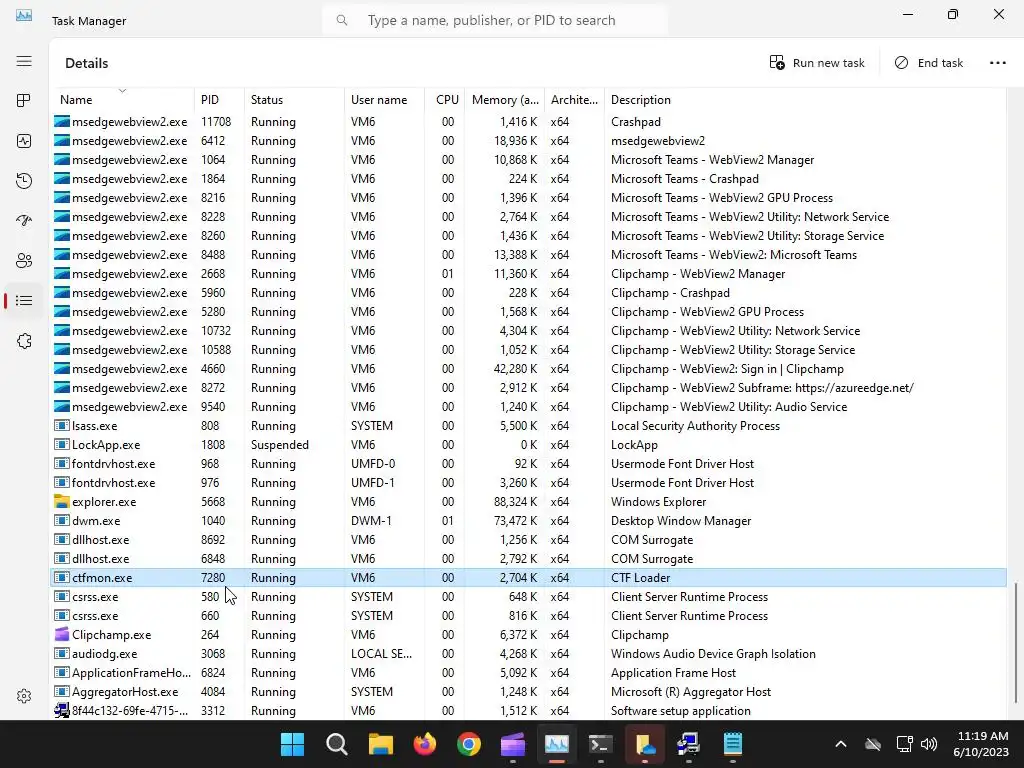This screenshot has height=768, width=1024.
Task: Select ApplicationFrameHost process row
Action: click(529, 673)
